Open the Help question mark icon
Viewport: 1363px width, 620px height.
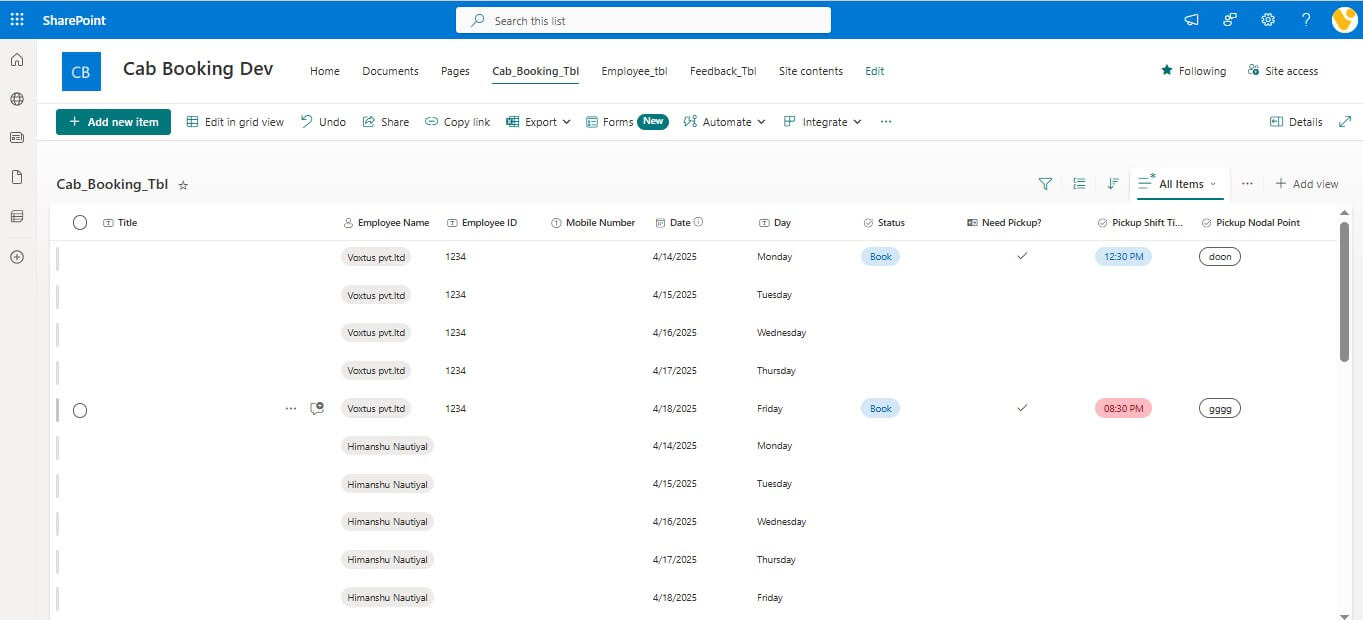(1305, 19)
